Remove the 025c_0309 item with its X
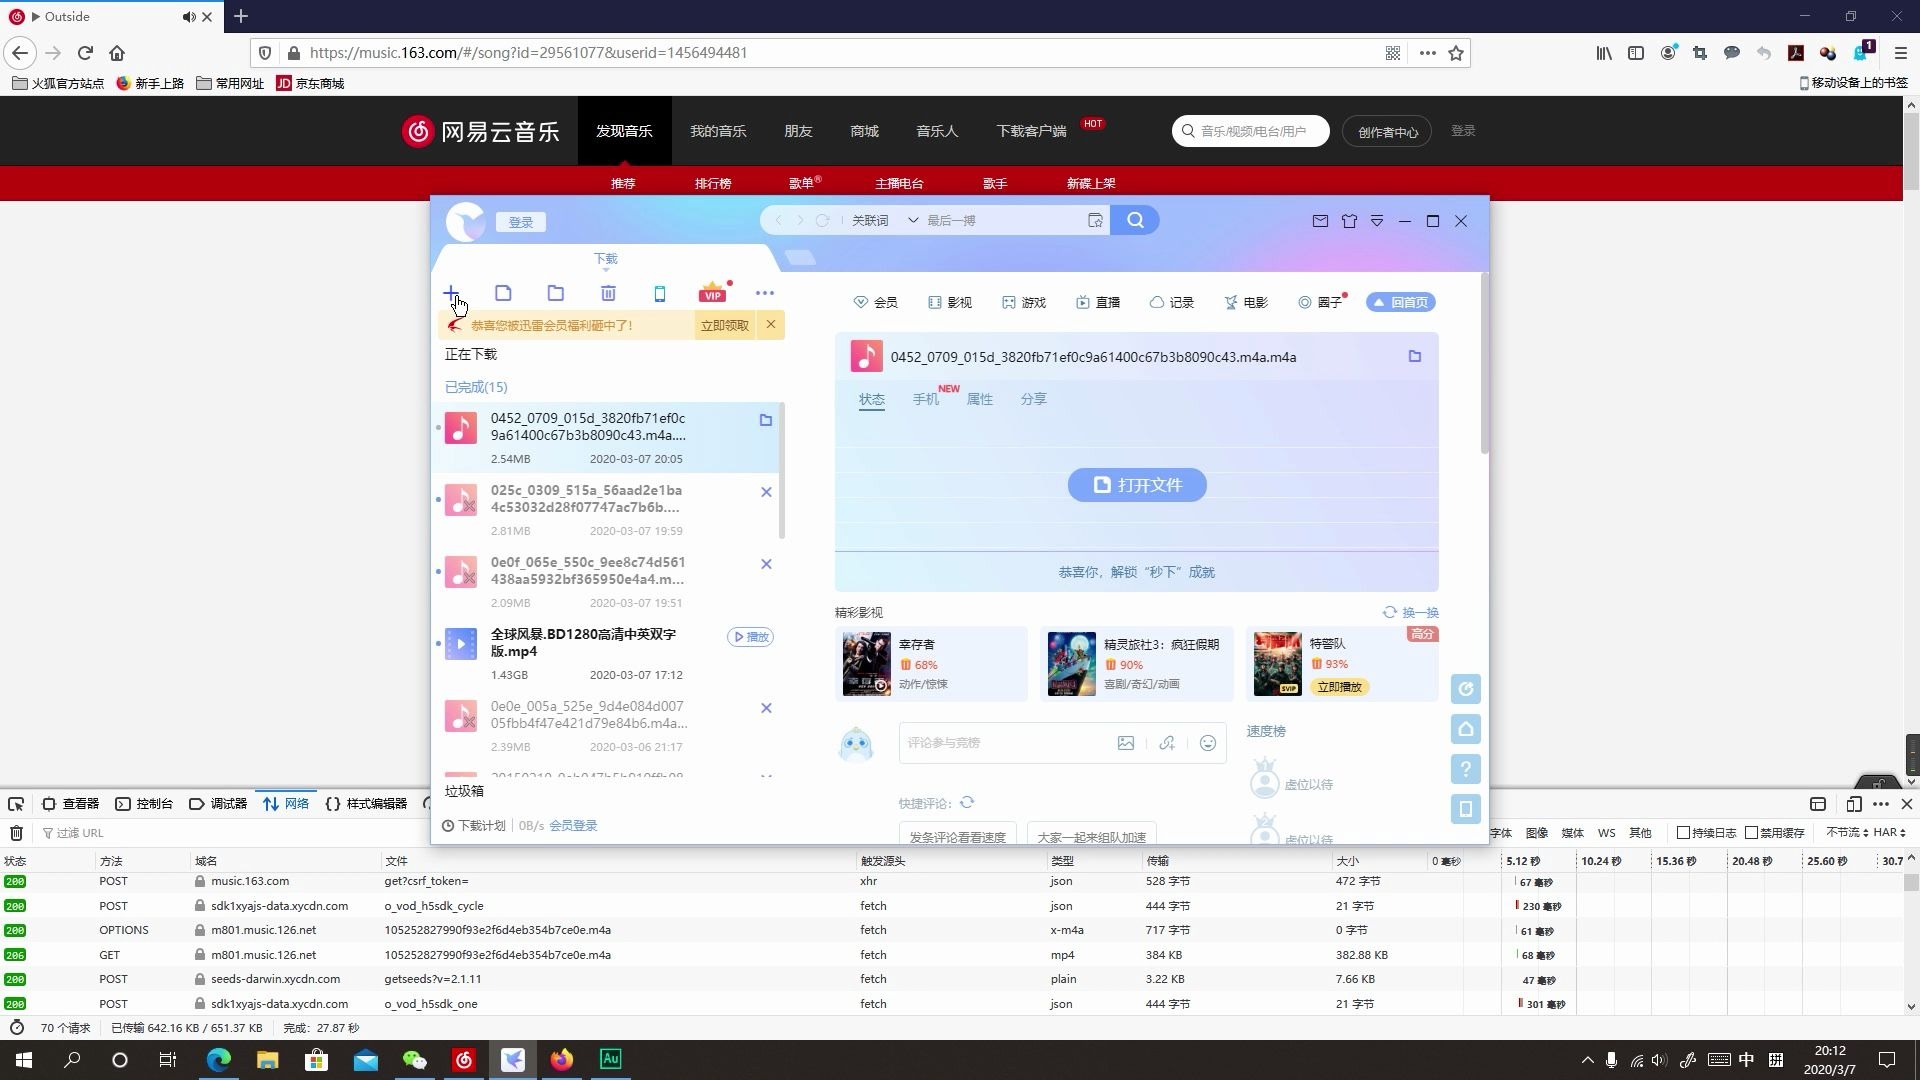This screenshot has width=1920, height=1080. pyautogui.click(x=766, y=492)
